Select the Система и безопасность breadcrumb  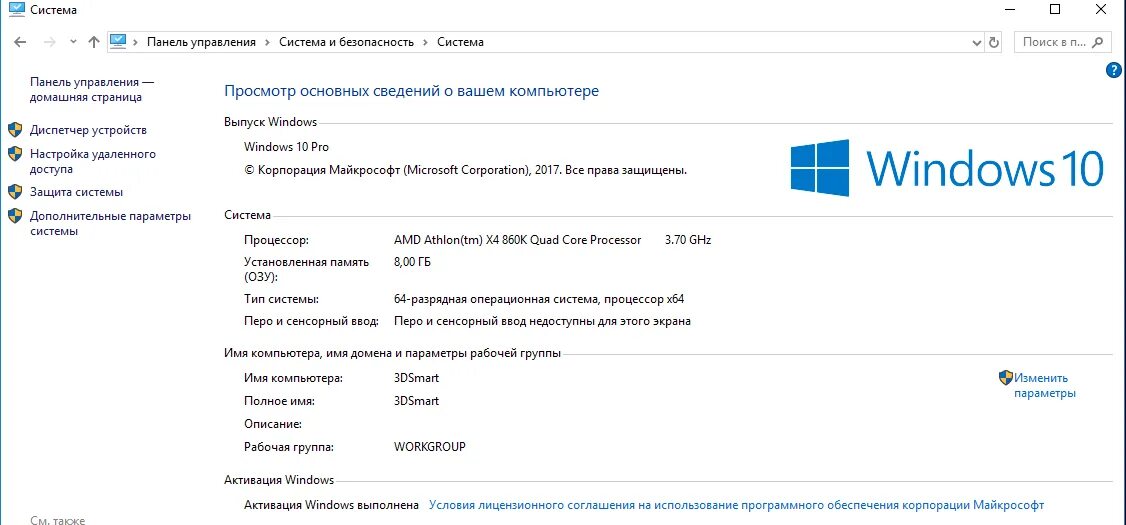(346, 42)
